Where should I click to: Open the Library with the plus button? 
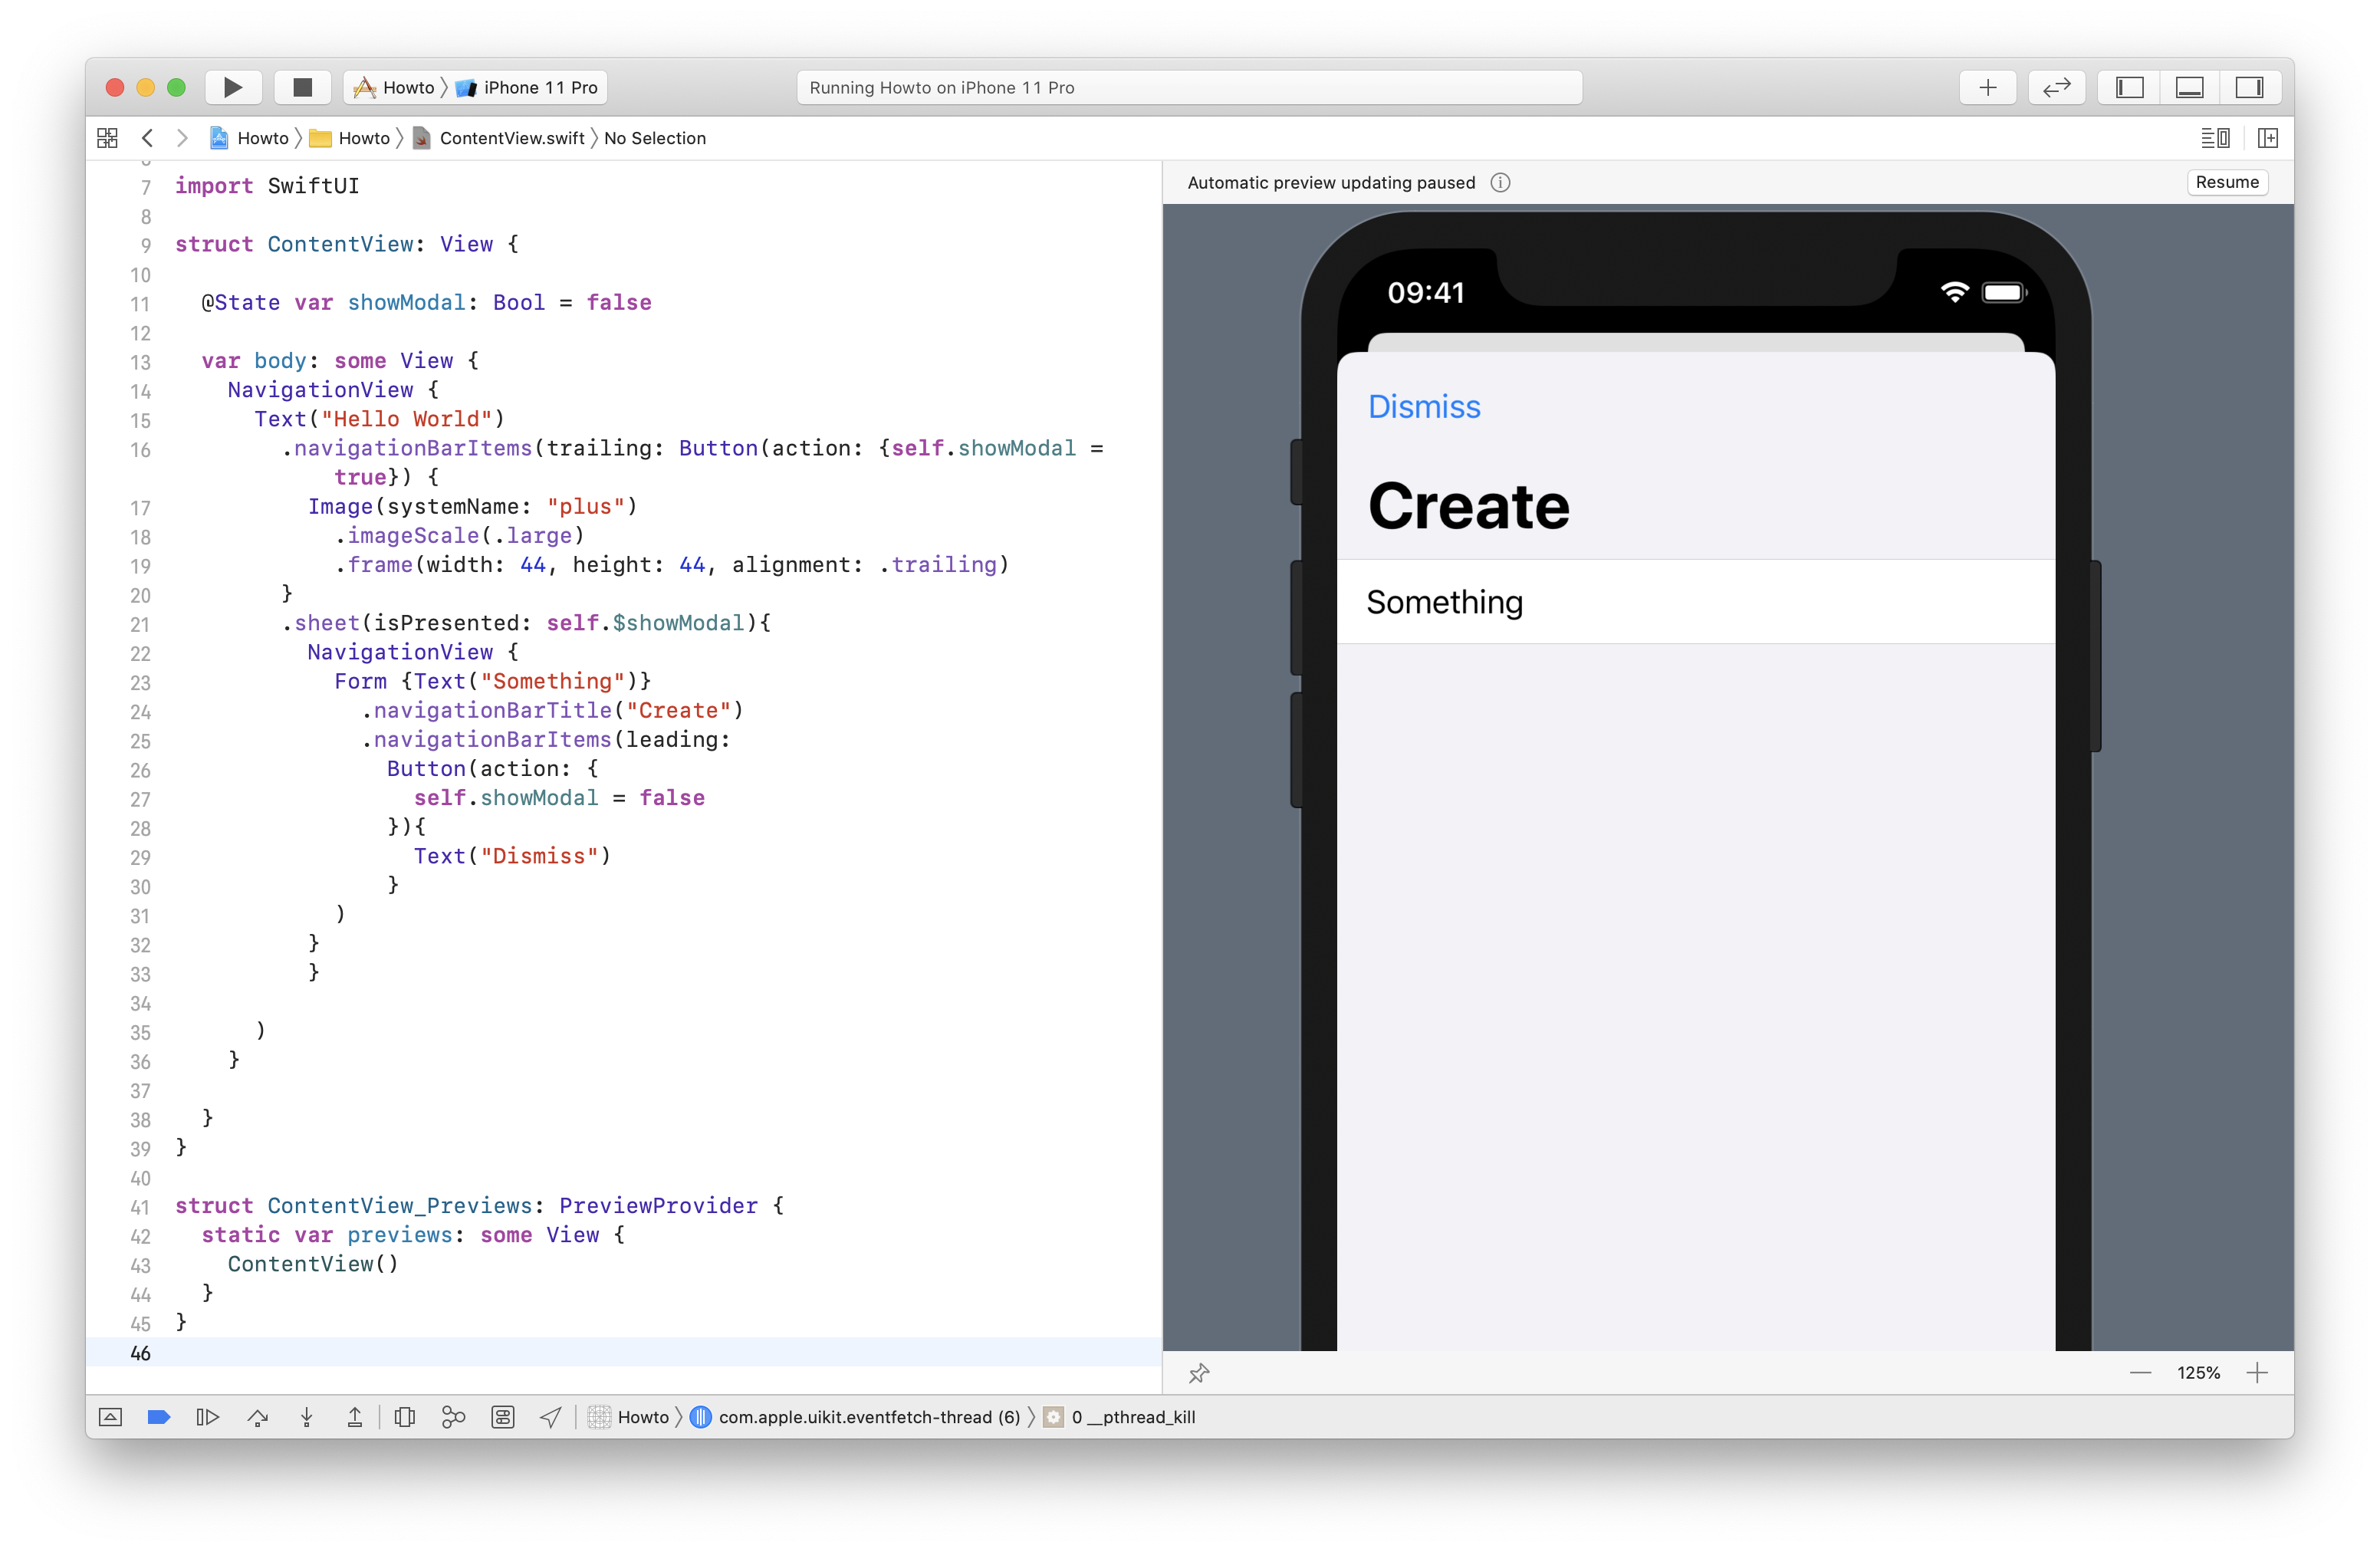pos(1988,87)
